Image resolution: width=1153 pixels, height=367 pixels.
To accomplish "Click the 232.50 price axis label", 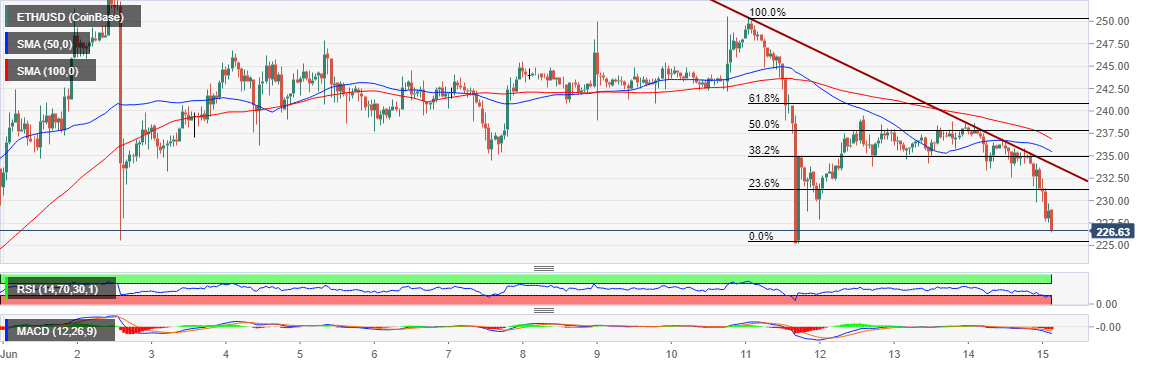I will (1113, 179).
